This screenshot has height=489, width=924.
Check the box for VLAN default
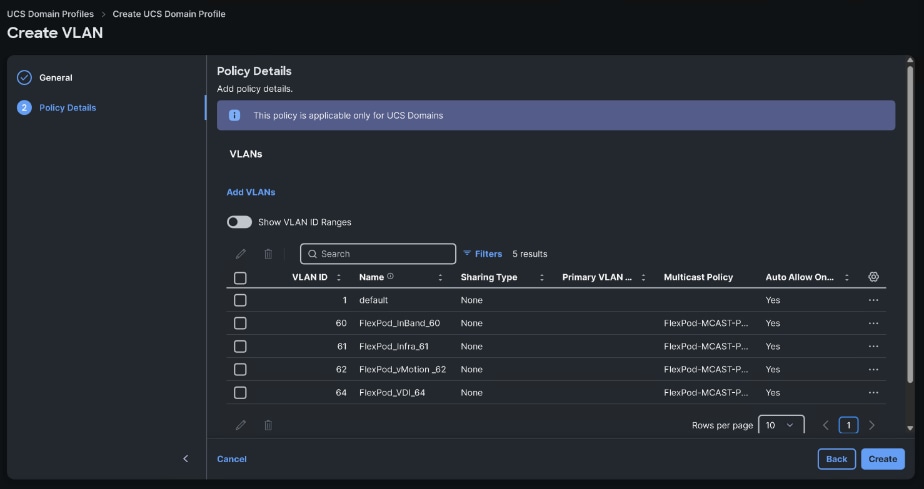[240, 300]
